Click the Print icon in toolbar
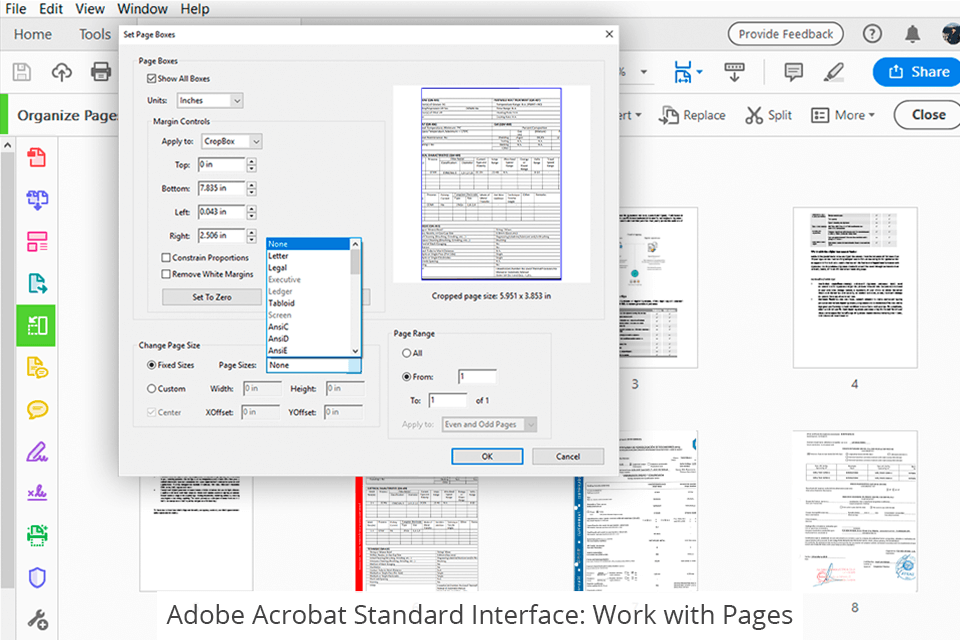 pos(101,72)
